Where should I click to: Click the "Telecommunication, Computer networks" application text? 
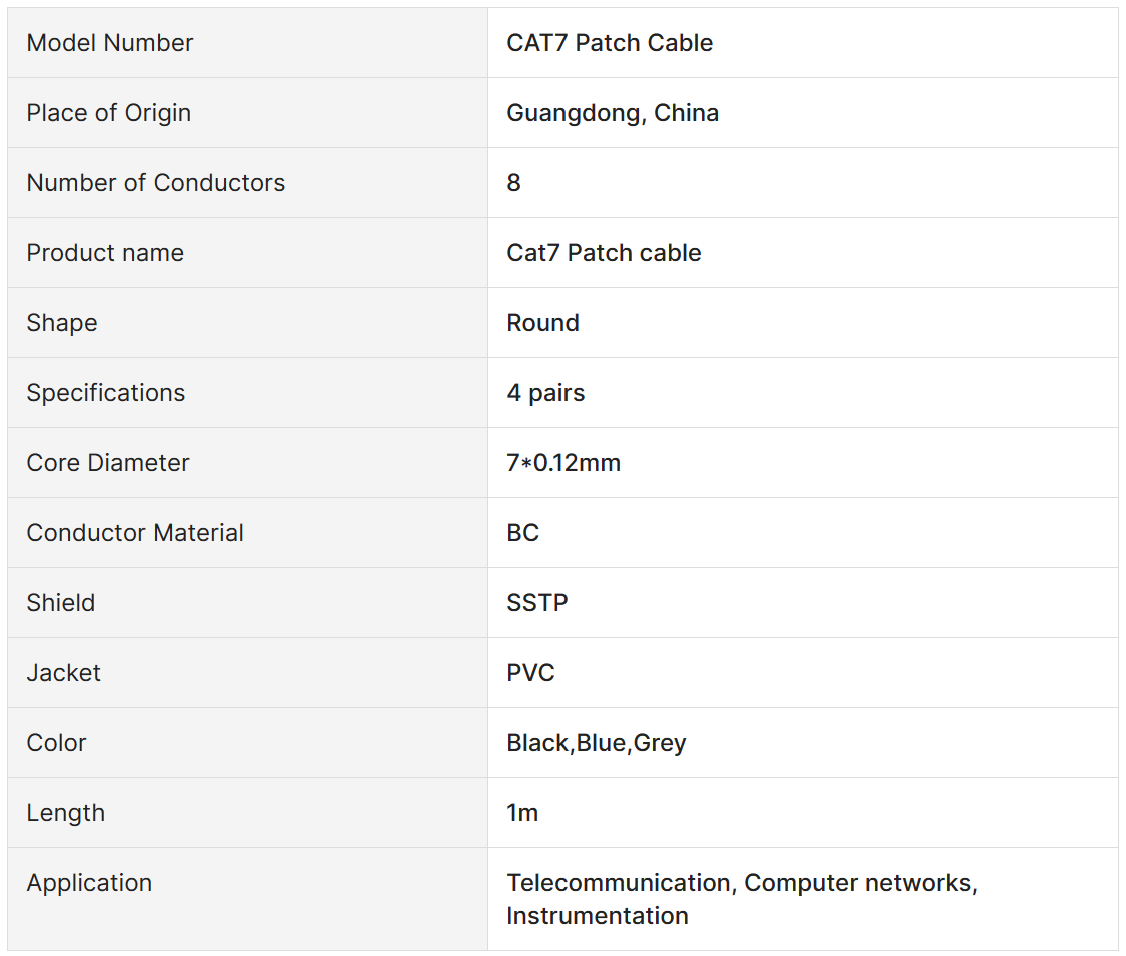(741, 883)
